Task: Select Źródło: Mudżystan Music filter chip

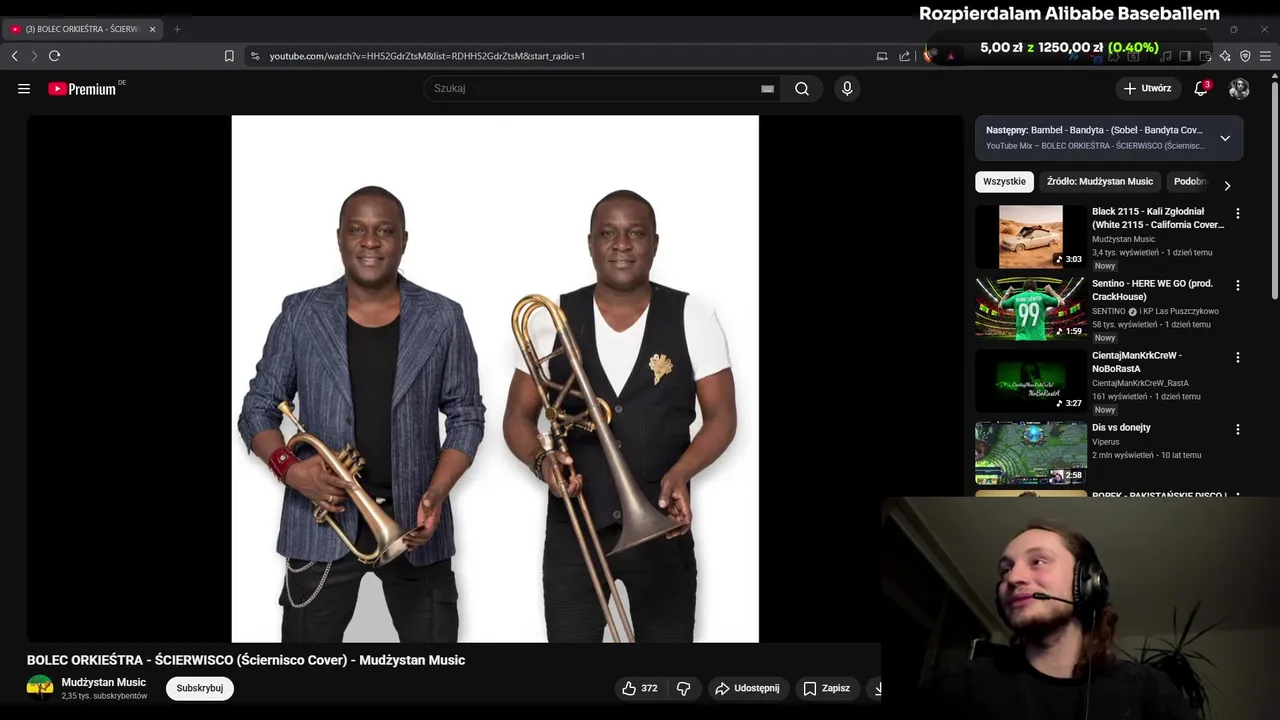Action: click(x=1100, y=182)
